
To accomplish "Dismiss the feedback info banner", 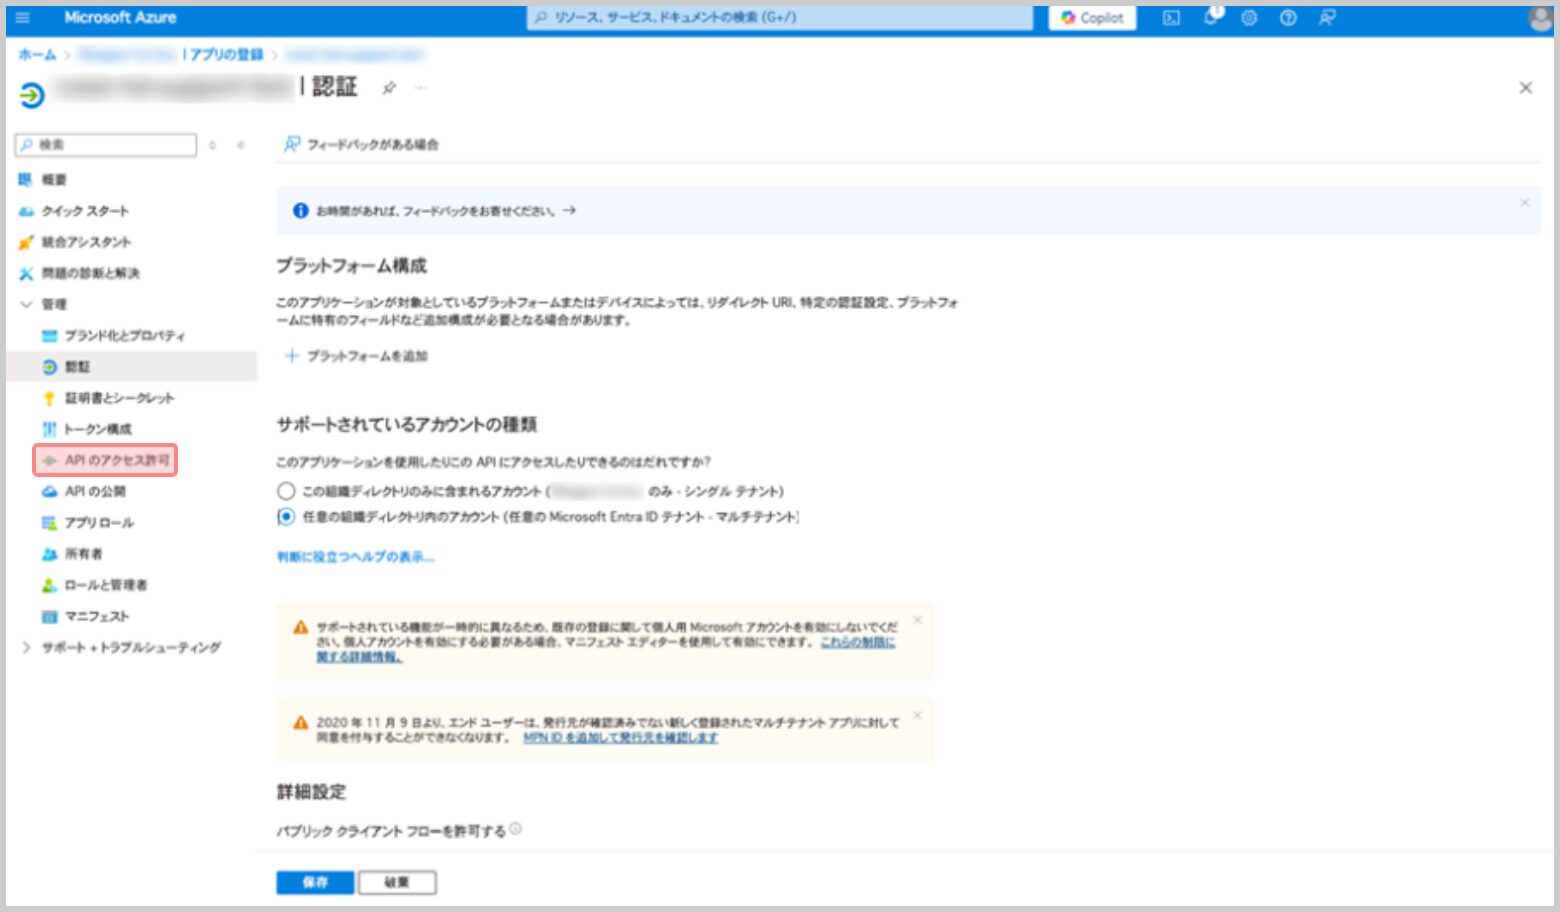I will click(x=1524, y=203).
